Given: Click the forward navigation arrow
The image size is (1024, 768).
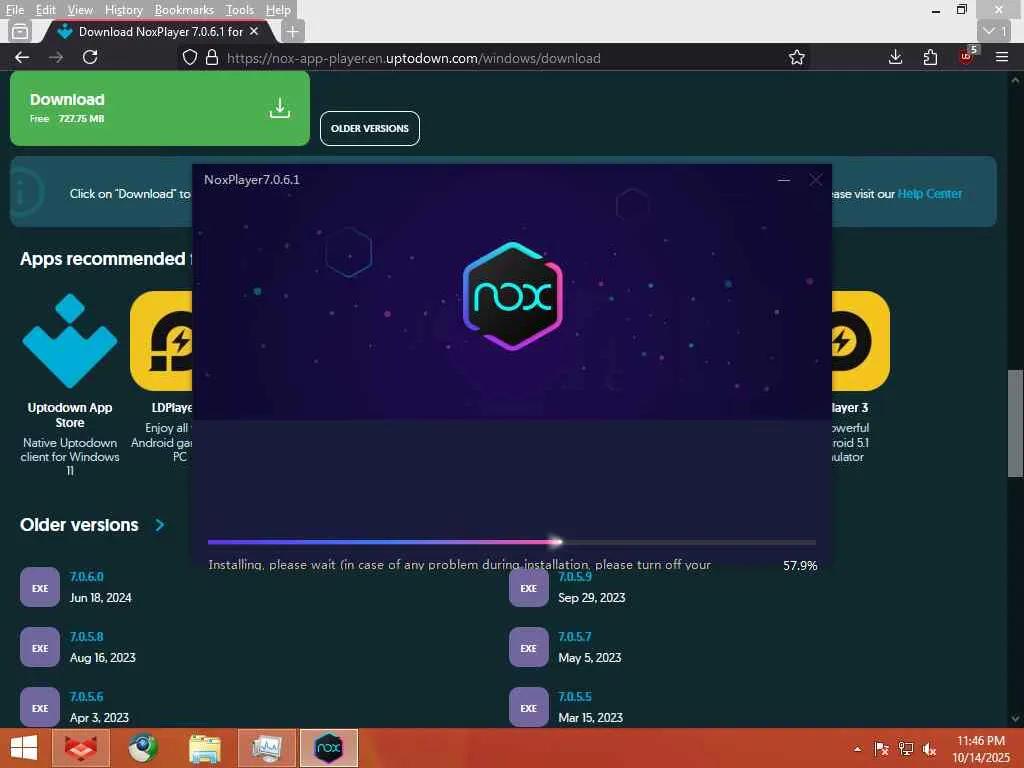Looking at the screenshot, I should point(56,57).
